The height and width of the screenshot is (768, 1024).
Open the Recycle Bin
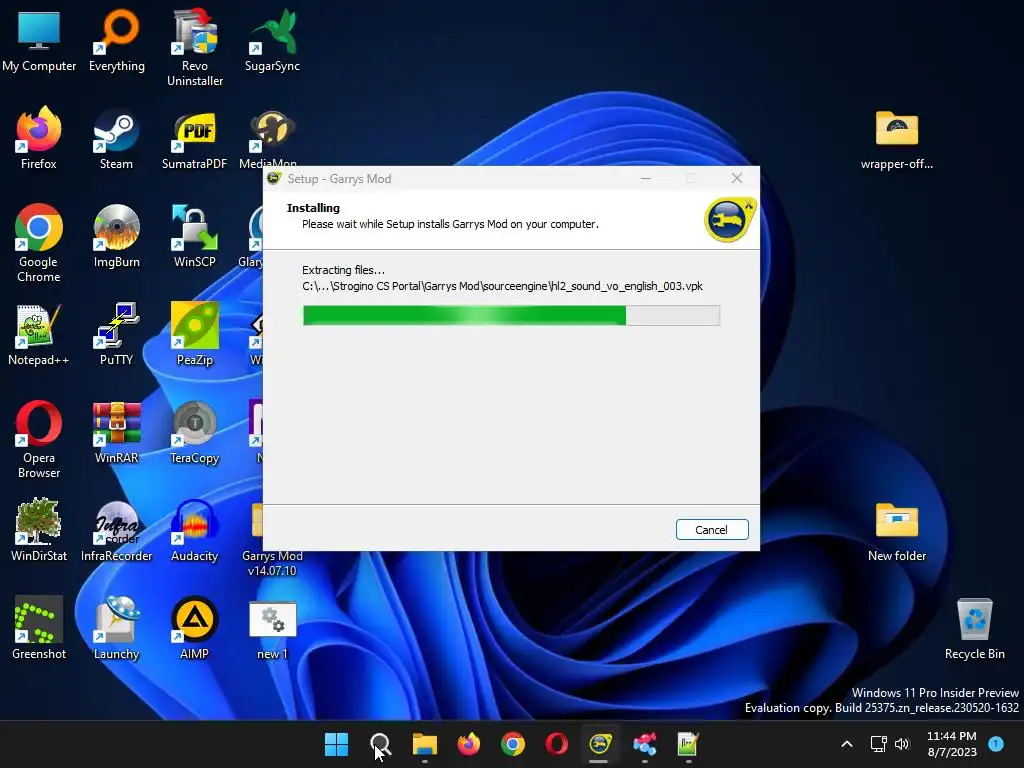[x=974, y=629]
